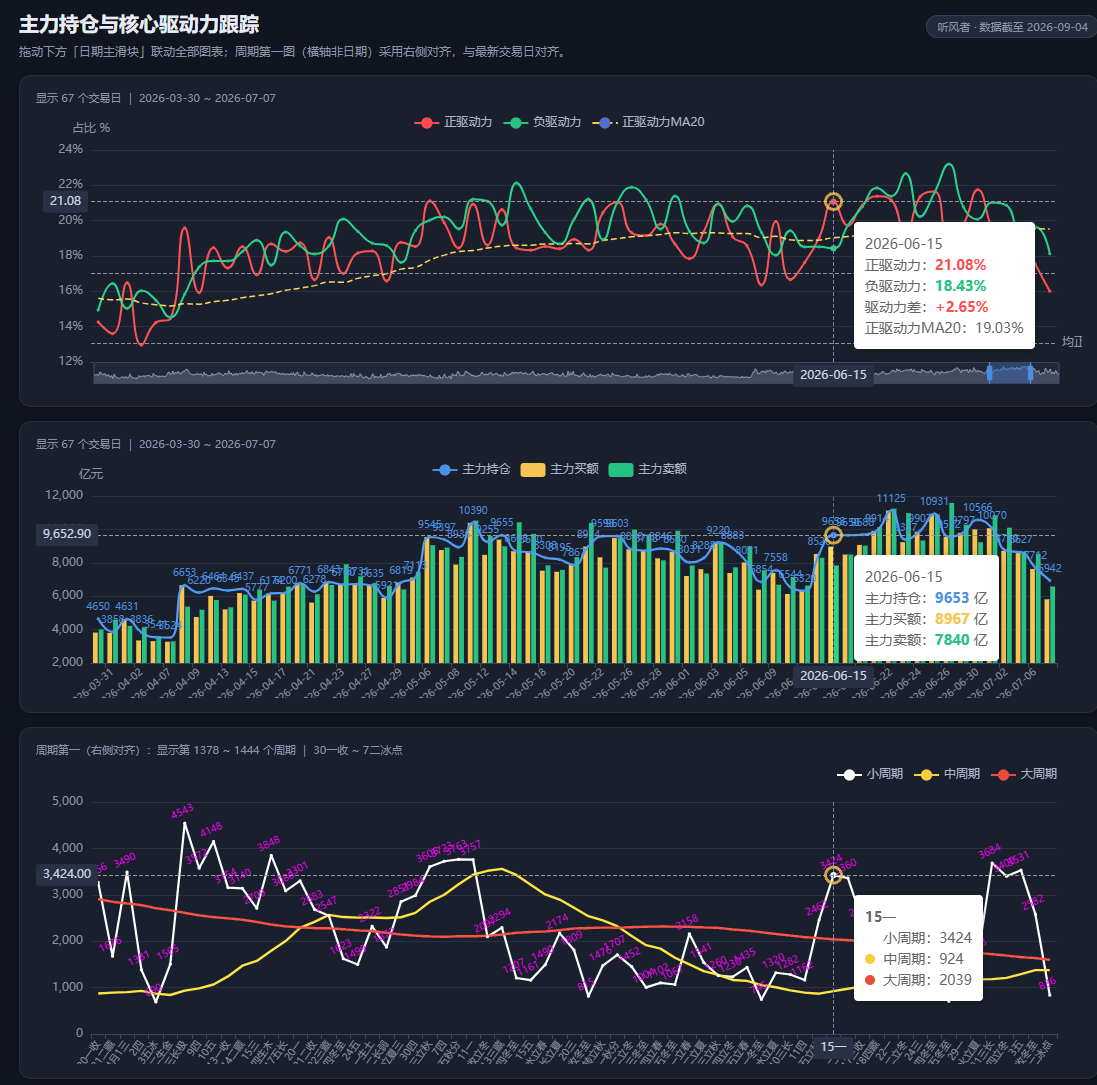This screenshot has width=1097, height=1085.
Task: Click the 6653 data label
Action: click(x=185, y=573)
